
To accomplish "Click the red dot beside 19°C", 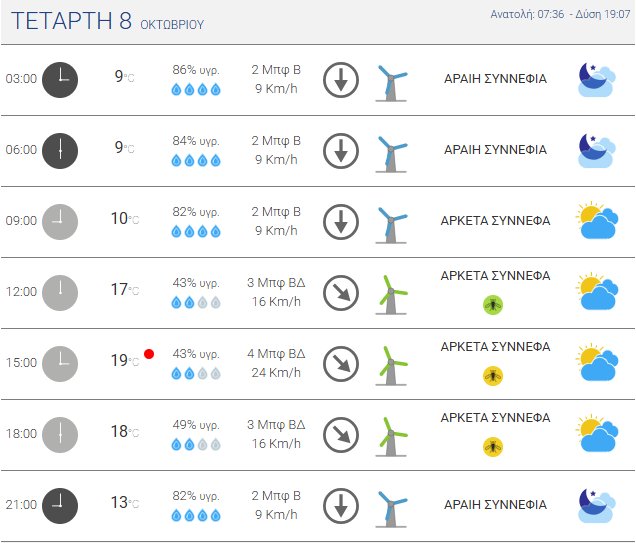I will coord(149,354).
